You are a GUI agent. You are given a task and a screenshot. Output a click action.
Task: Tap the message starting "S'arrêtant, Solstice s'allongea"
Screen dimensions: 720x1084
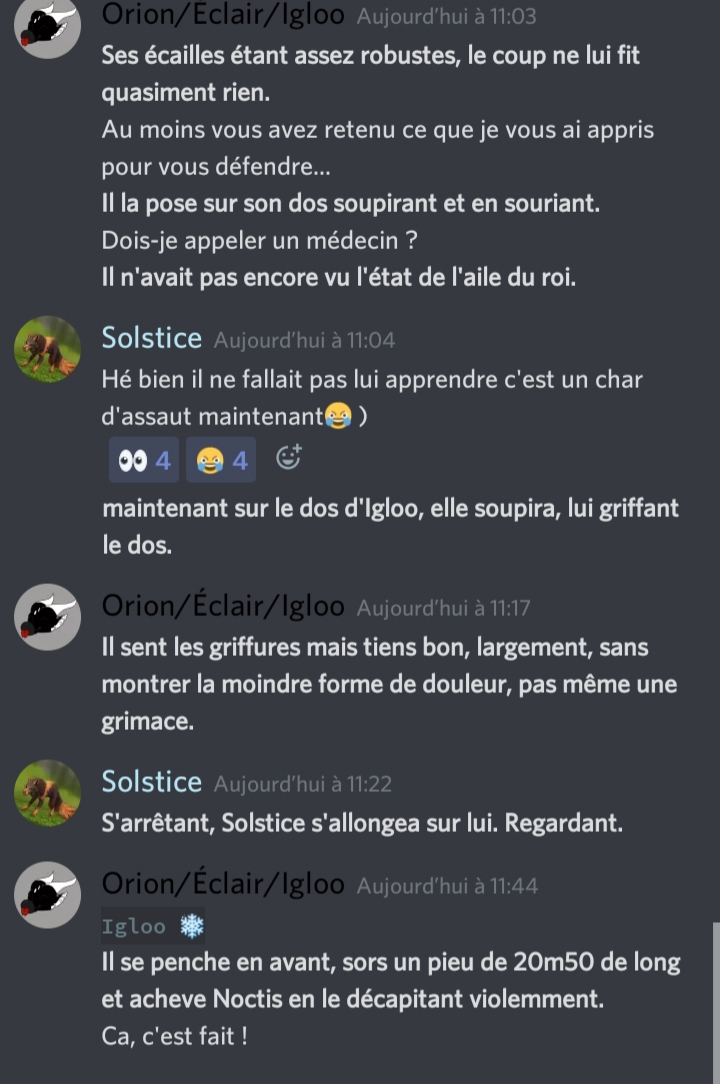[x=362, y=823]
